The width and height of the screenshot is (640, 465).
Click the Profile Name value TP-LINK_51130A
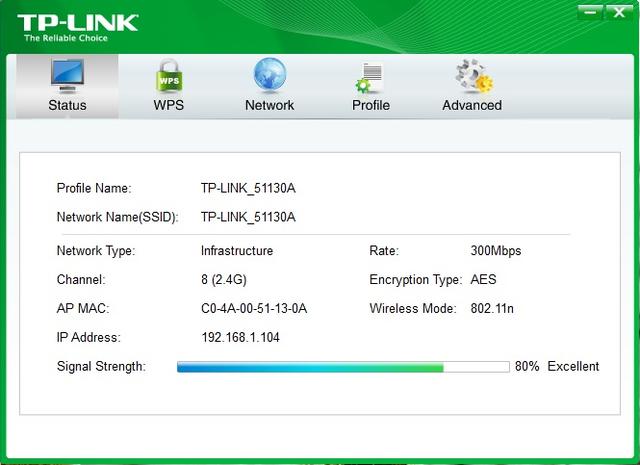click(248, 188)
